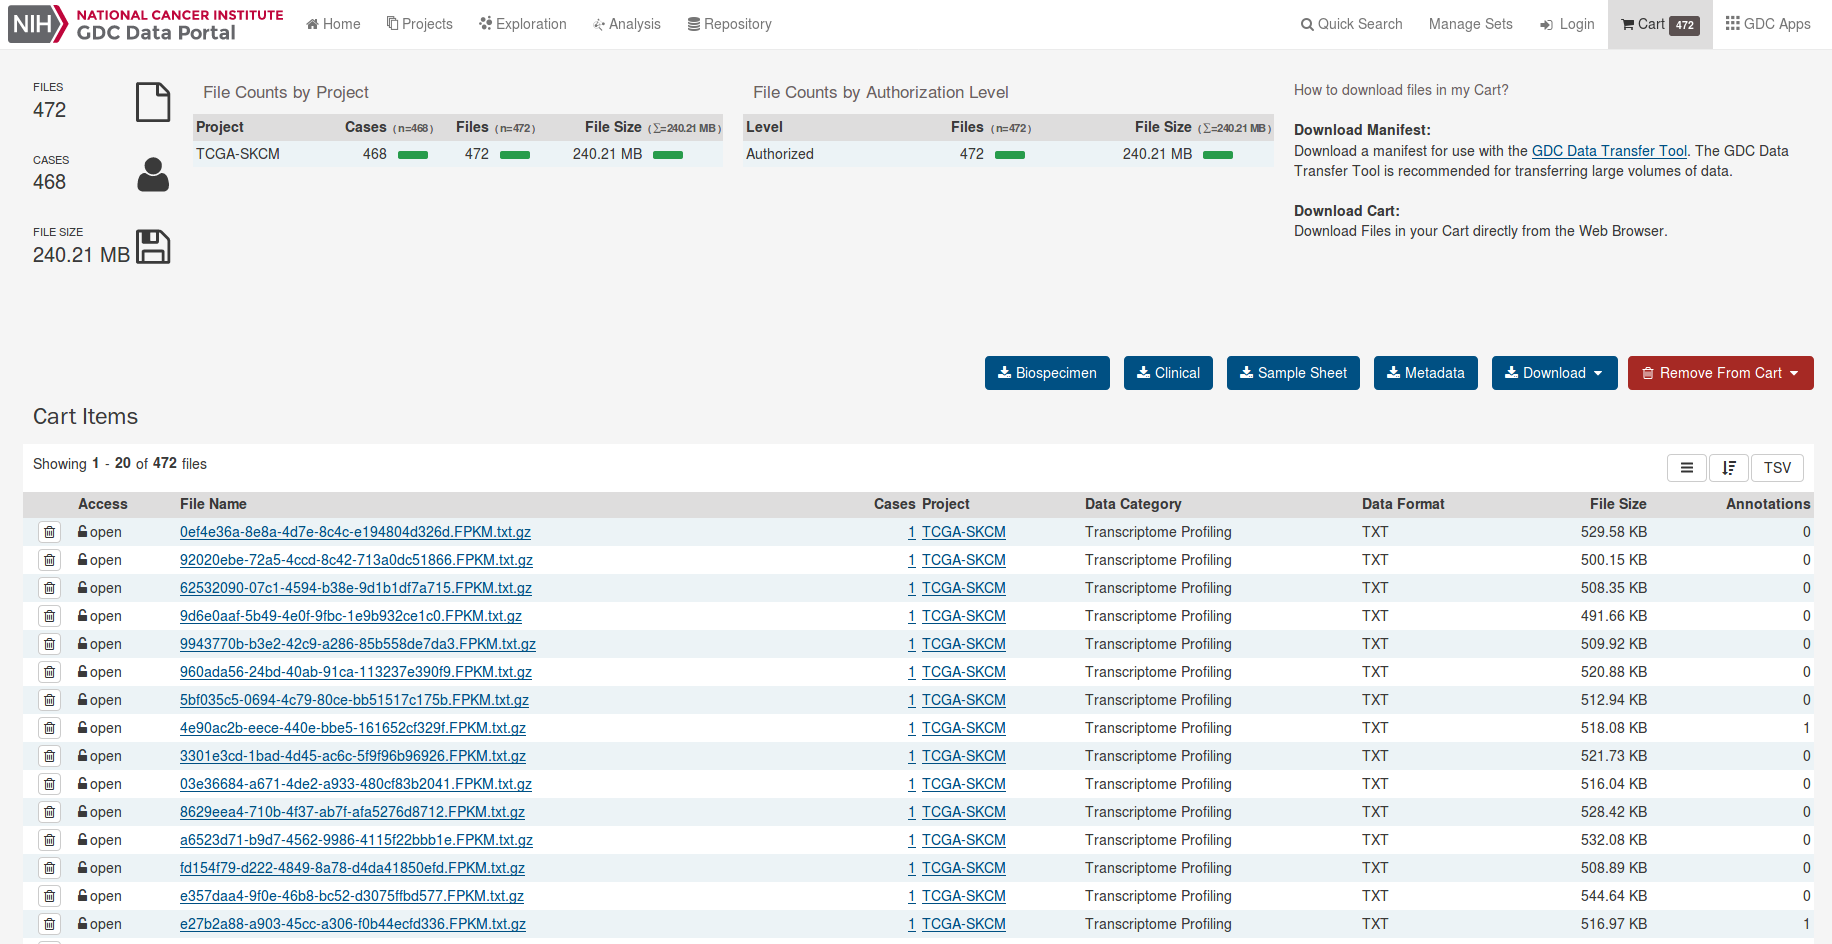This screenshot has height=944, width=1832.
Task: Go to the Repository tab
Action: coord(730,24)
